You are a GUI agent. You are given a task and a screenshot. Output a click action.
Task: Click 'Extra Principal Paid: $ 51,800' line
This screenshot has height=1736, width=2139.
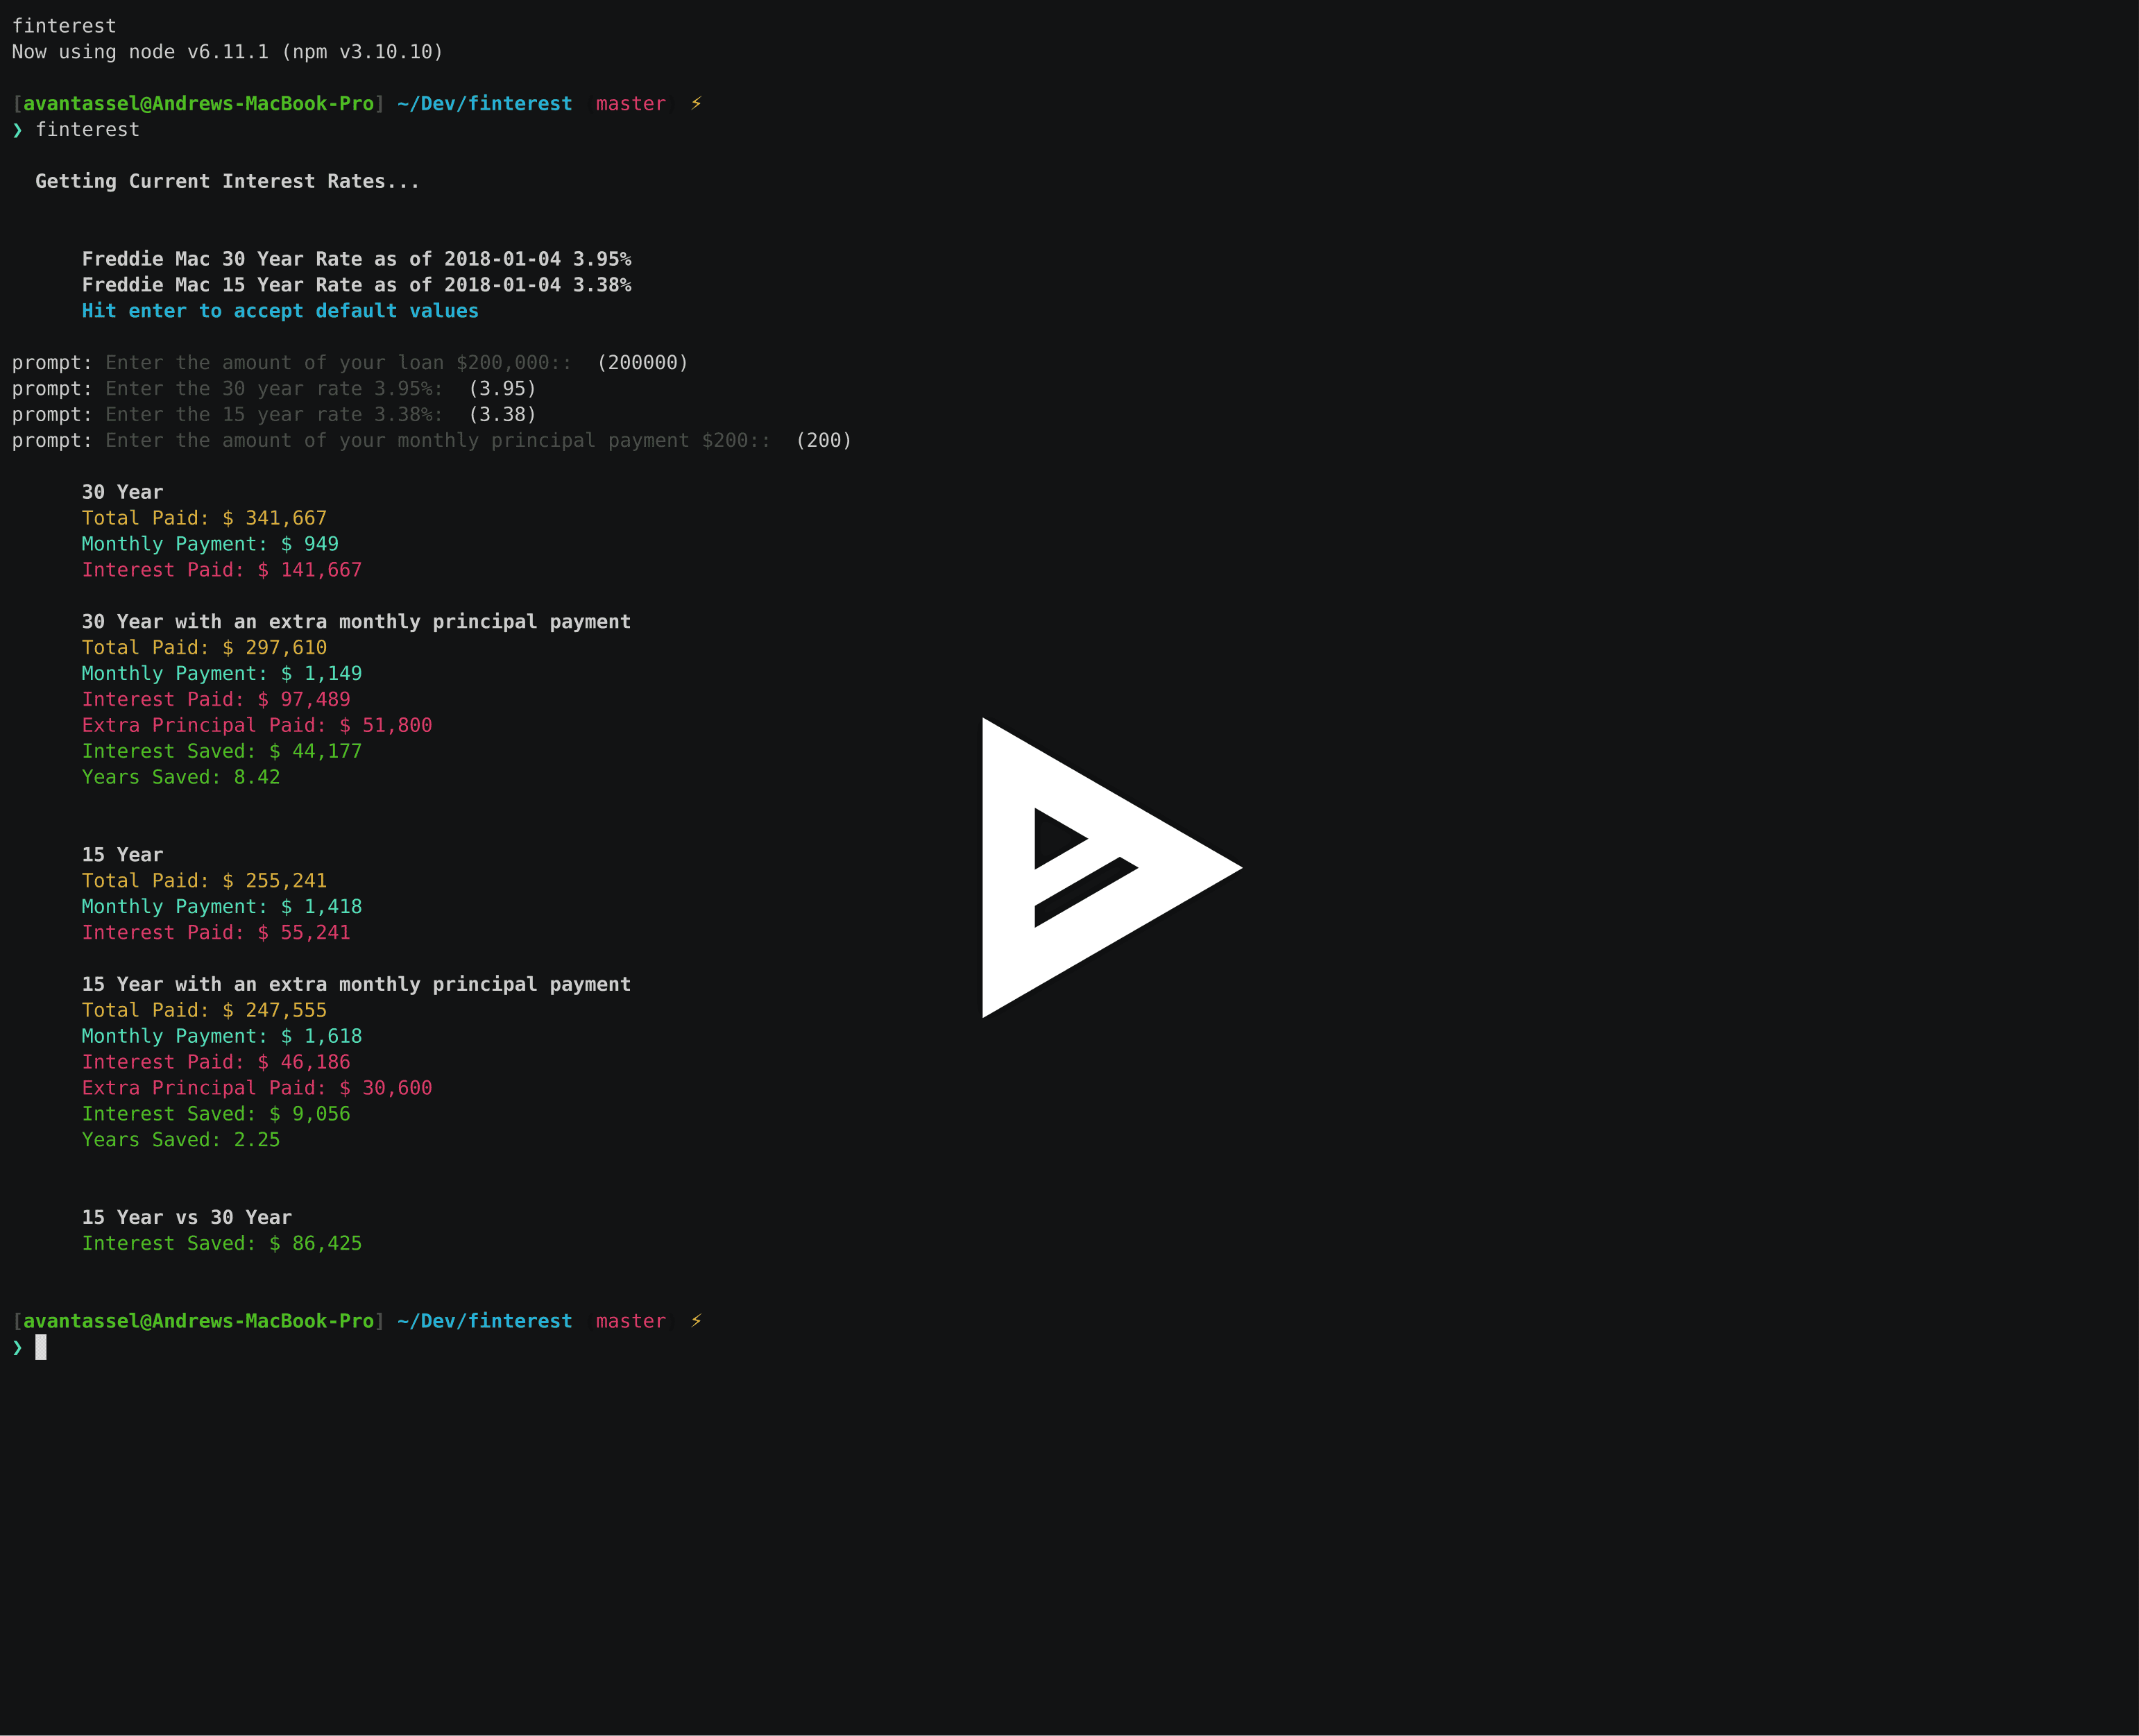pyautogui.click(x=257, y=725)
